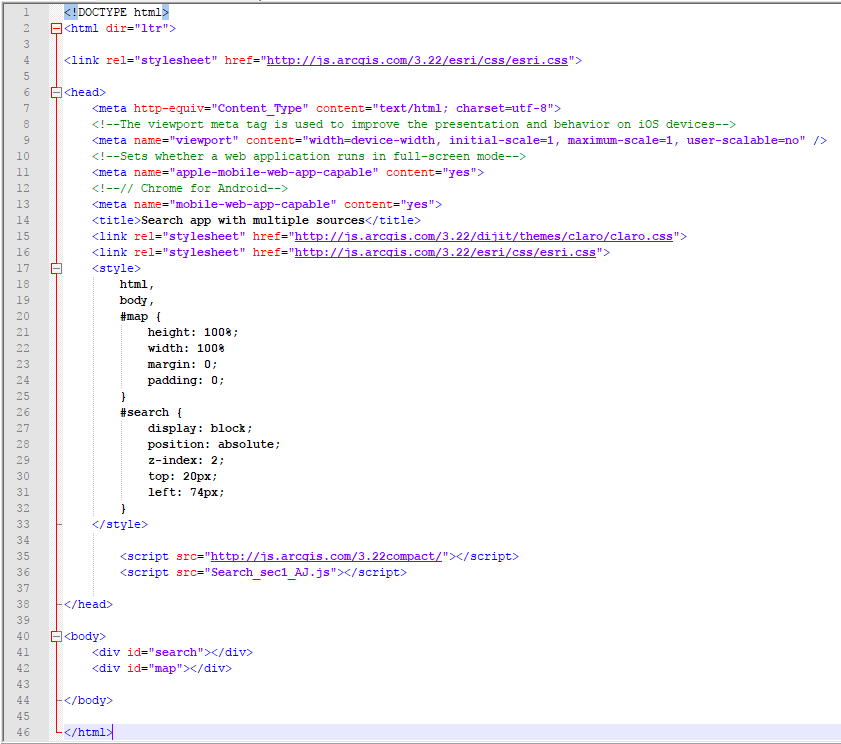Click the DOCTYPE html declaration
The height and width of the screenshot is (744, 841).
116,12
